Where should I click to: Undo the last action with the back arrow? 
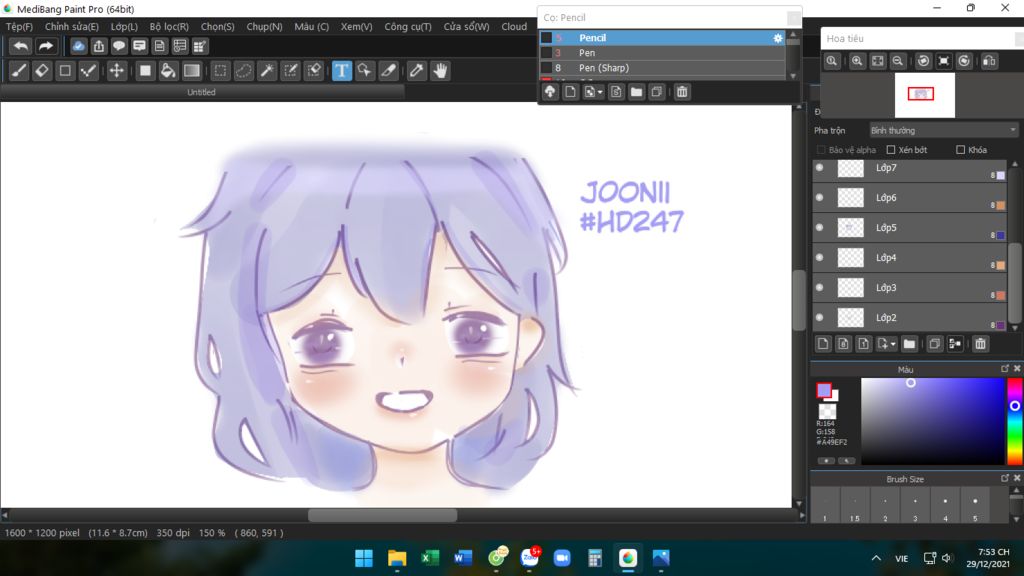coord(21,46)
